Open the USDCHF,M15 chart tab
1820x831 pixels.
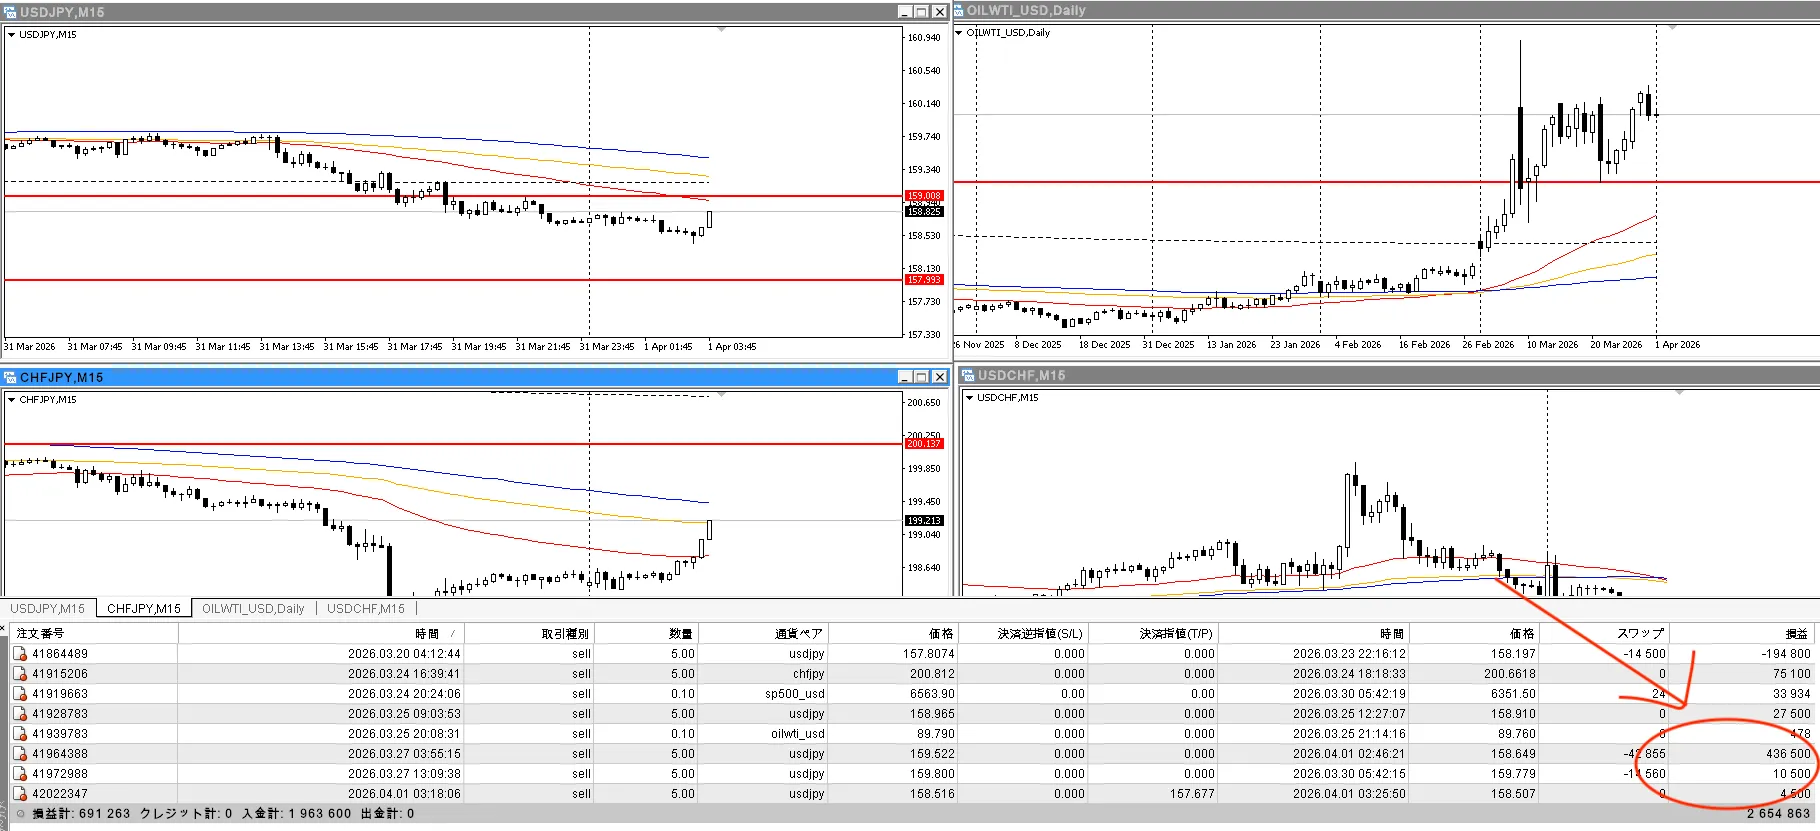(366, 608)
